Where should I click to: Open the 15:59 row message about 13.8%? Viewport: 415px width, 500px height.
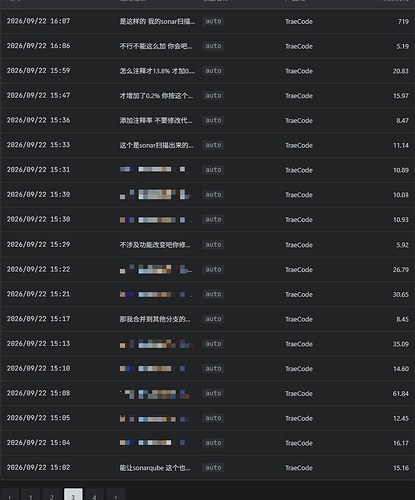click(157, 71)
